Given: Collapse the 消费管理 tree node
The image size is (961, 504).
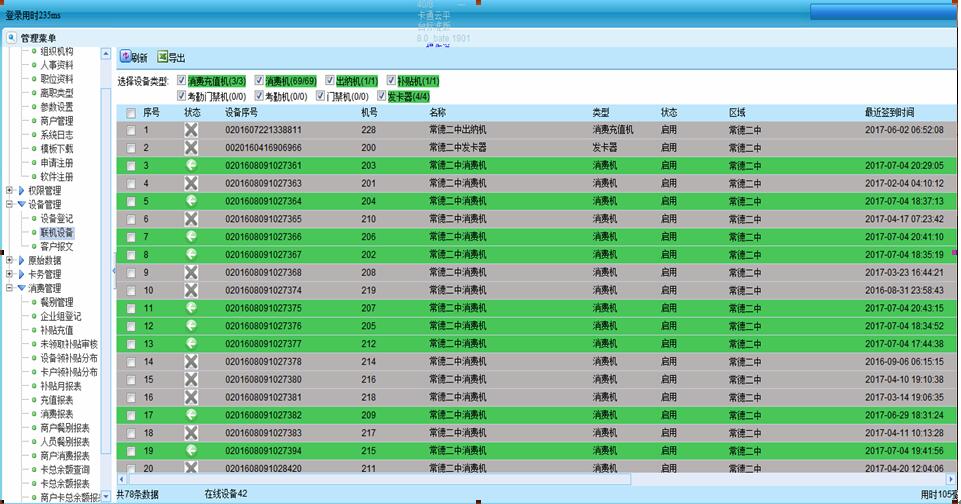Looking at the screenshot, I should pyautogui.click(x=9, y=288).
